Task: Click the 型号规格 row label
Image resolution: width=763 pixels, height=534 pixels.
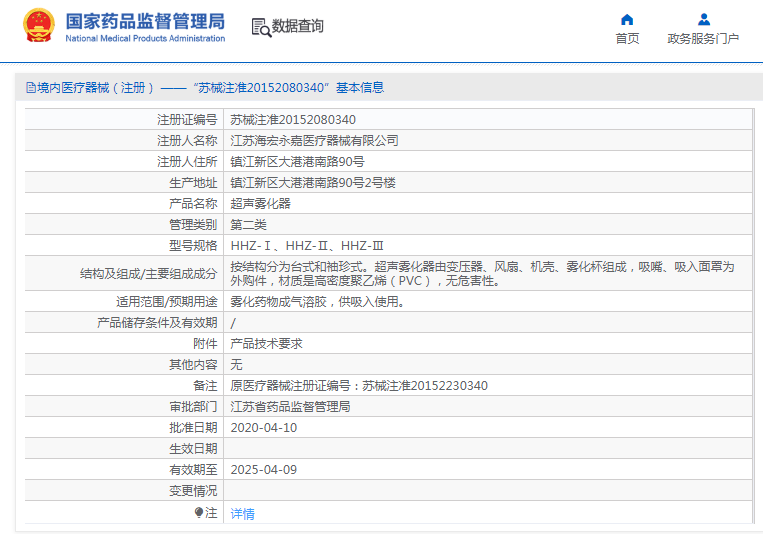Action: tap(193, 245)
